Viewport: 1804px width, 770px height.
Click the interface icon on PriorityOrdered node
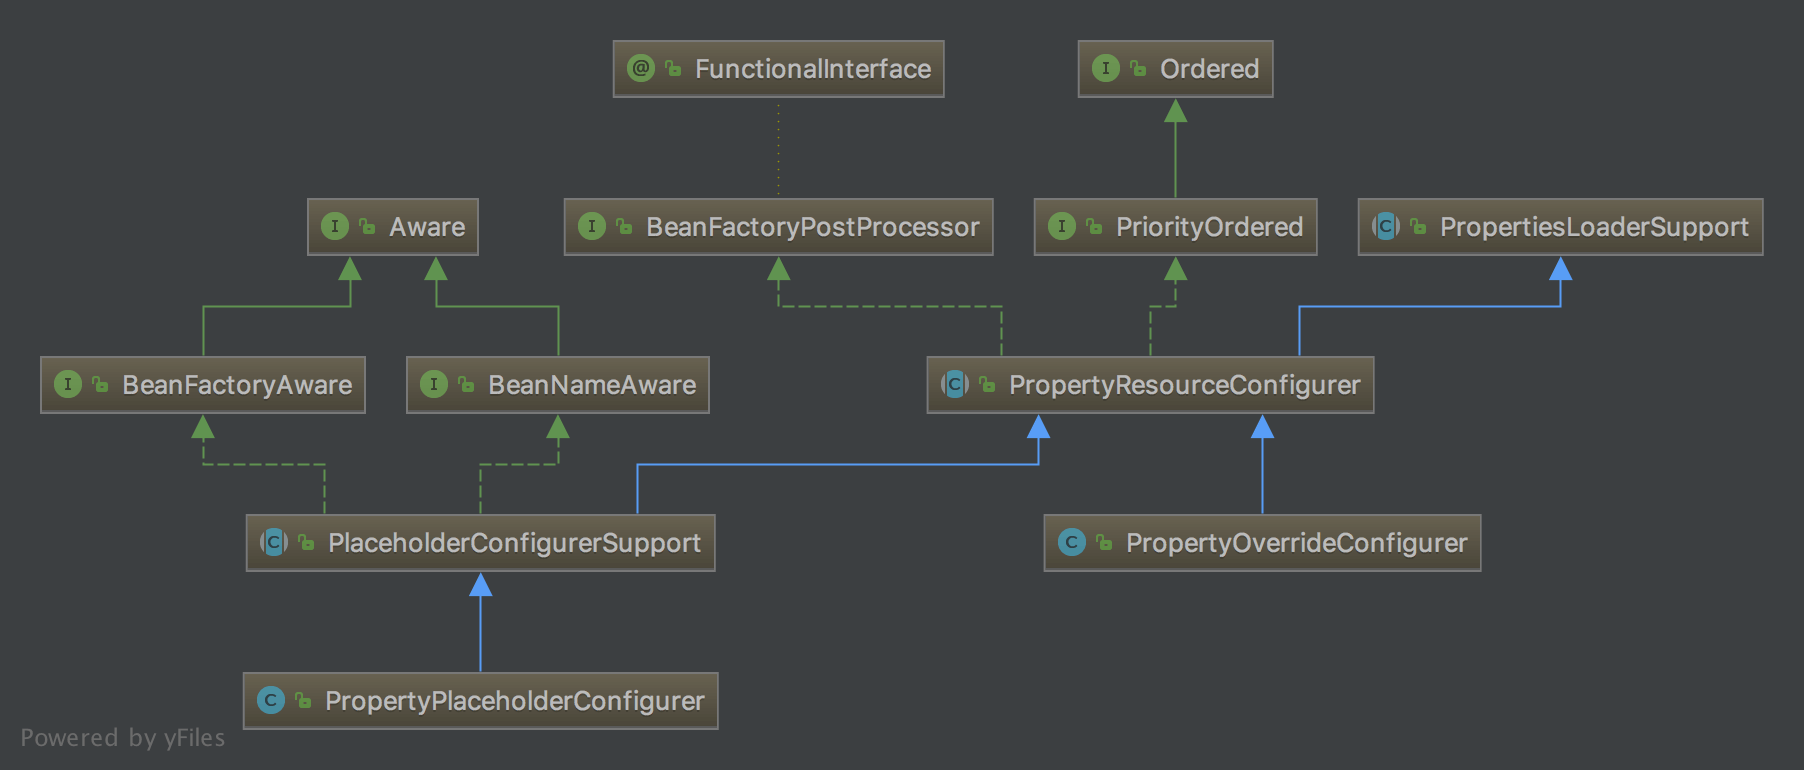(x=1061, y=226)
